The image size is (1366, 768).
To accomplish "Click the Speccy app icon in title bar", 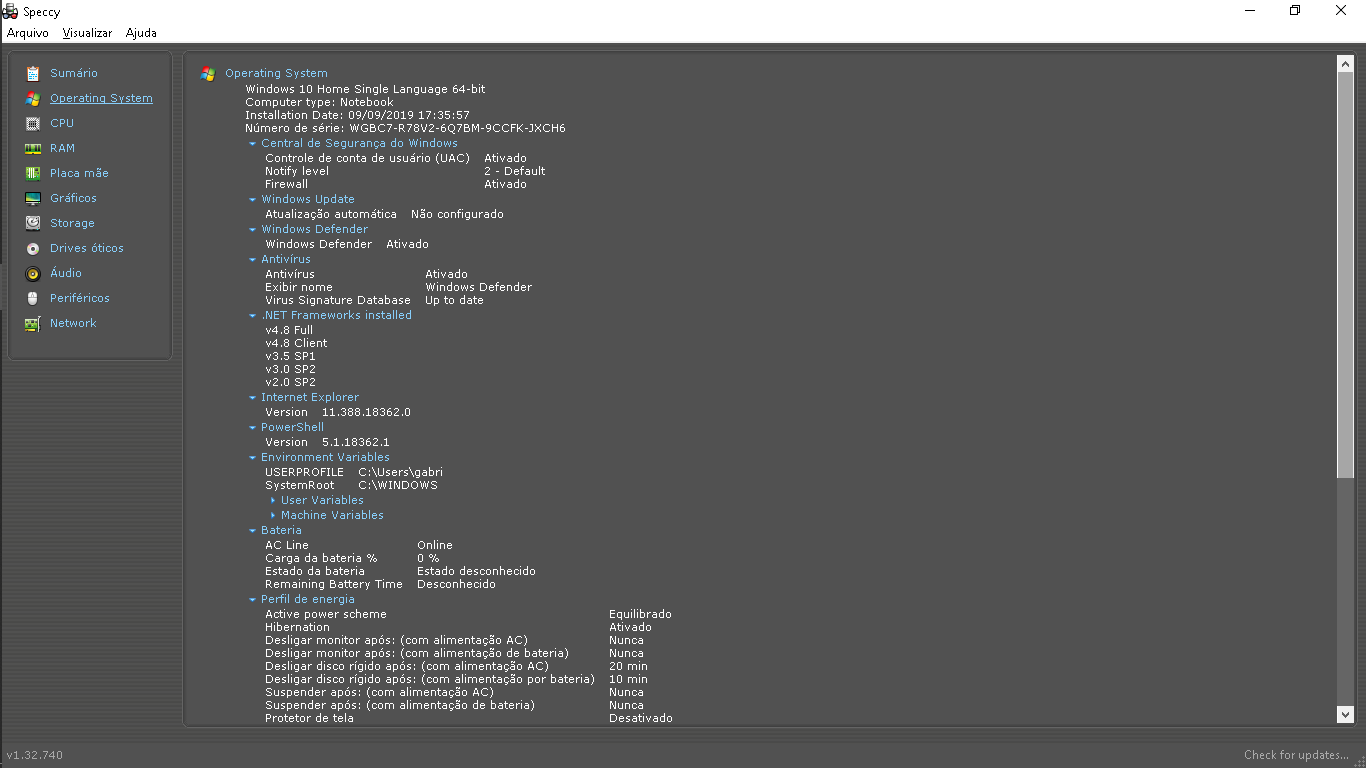I will click(x=10, y=11).
